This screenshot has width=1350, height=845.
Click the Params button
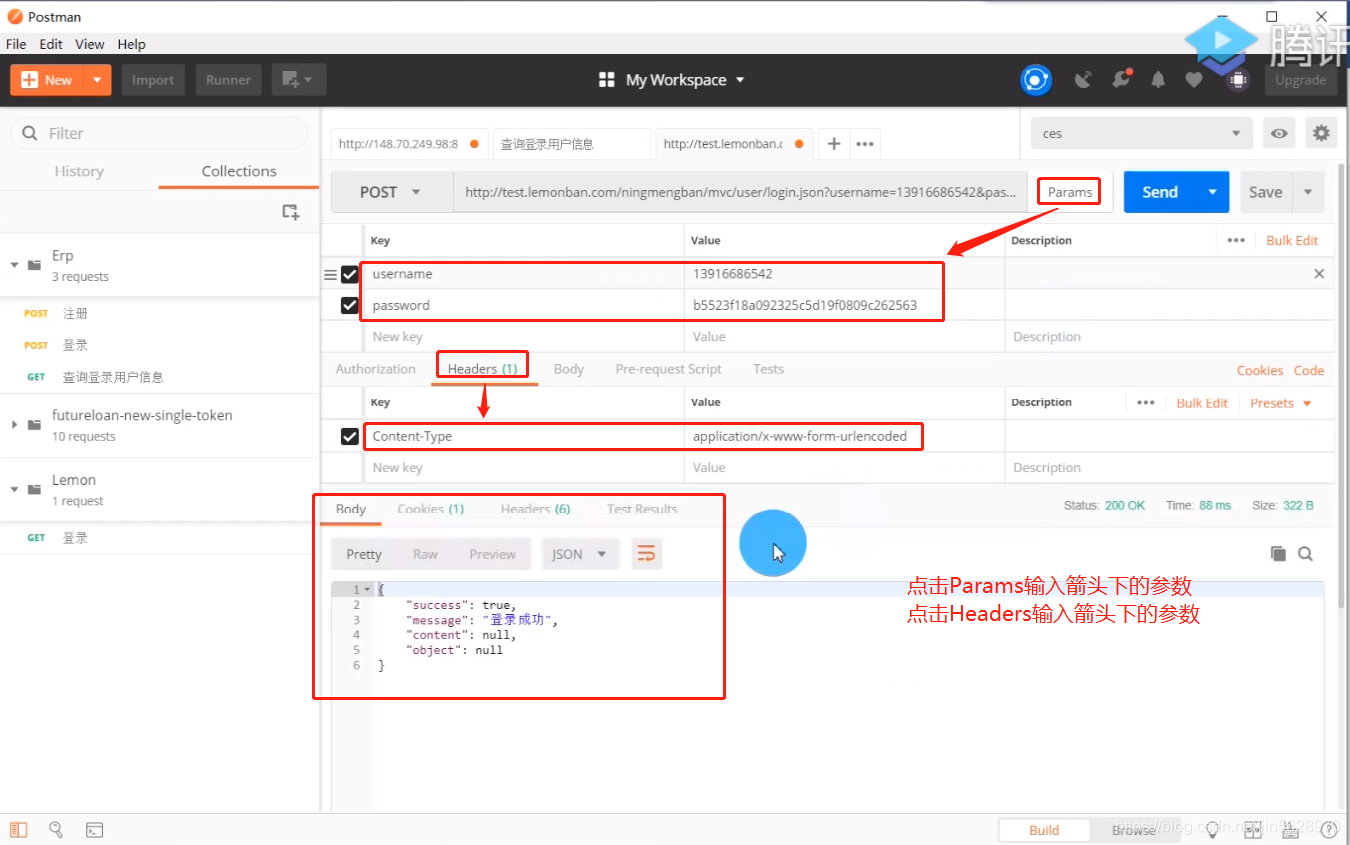pyautogui.click(x=1069, y=192)
